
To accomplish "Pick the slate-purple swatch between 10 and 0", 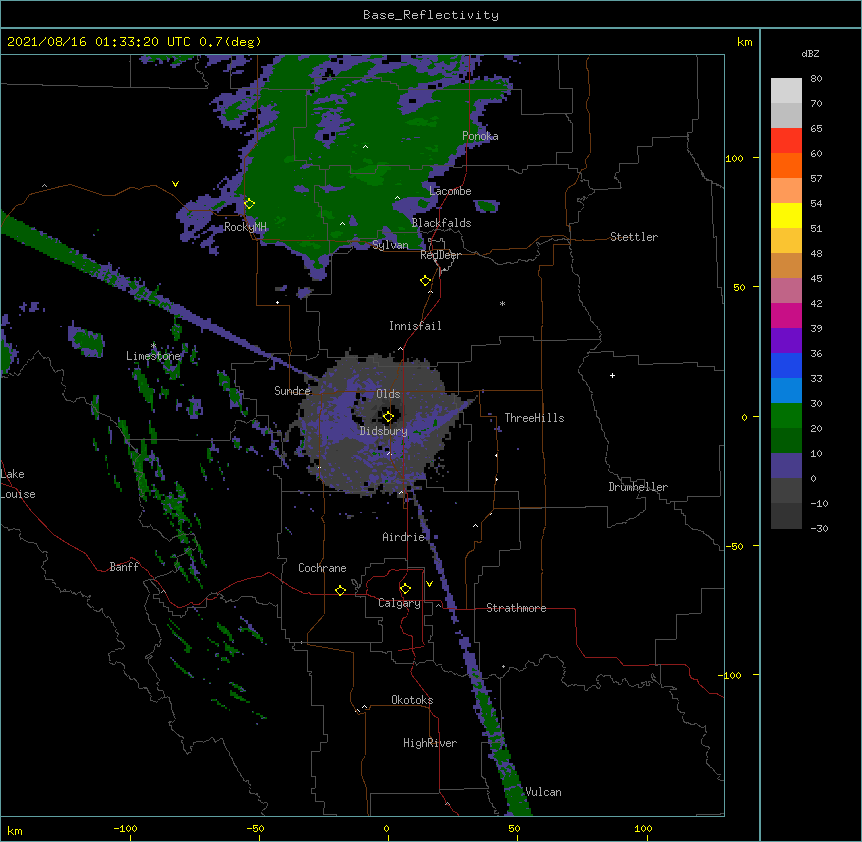I will tap(786, 466).
